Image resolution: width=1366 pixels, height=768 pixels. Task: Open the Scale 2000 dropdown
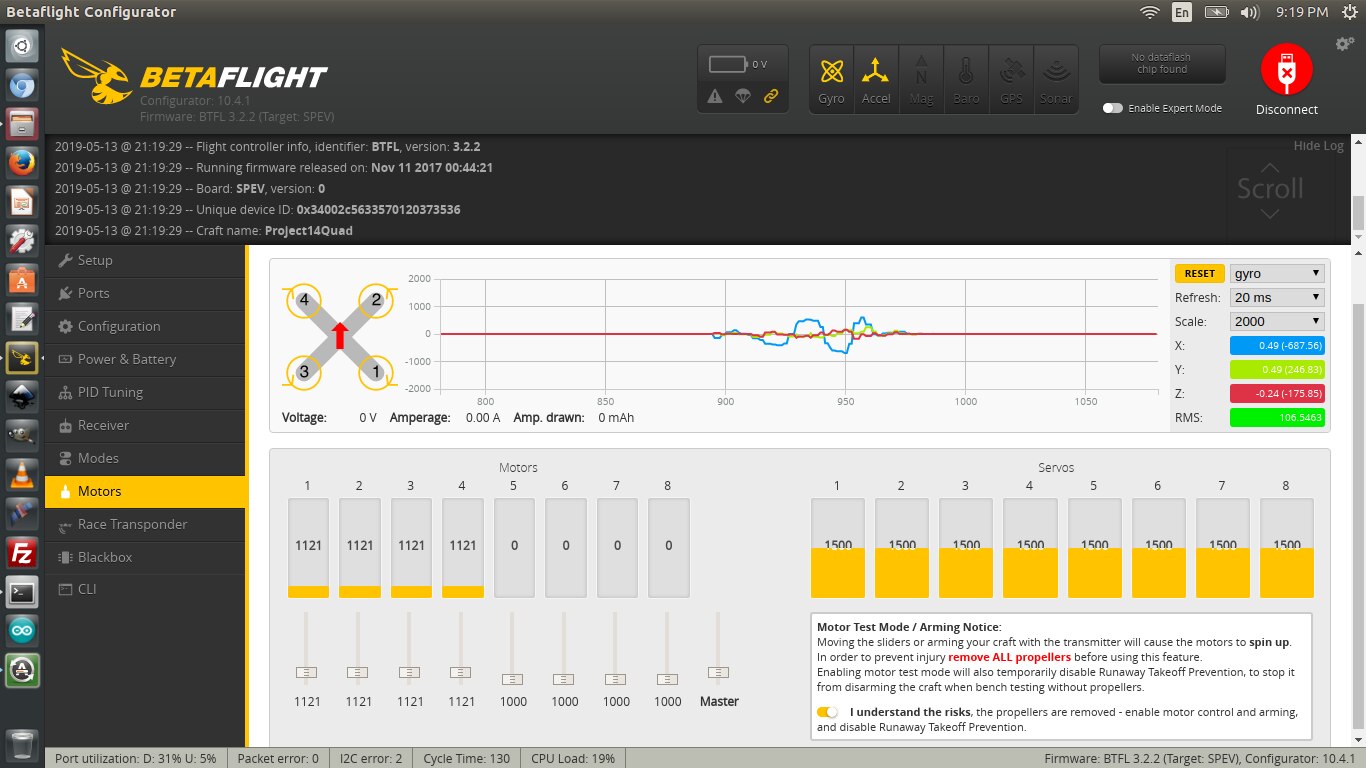[1277, 321]
